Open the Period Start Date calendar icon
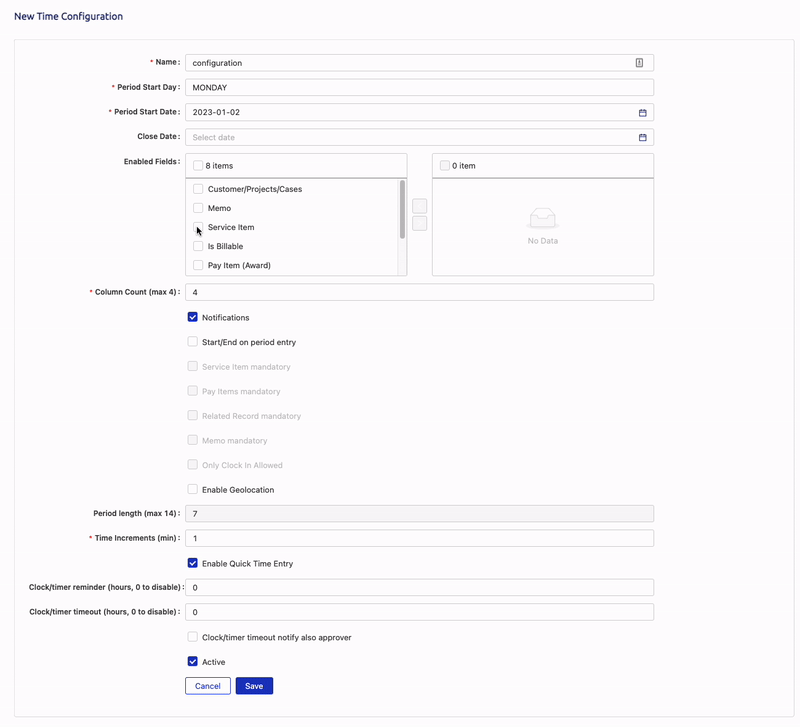The image size is (800, 727). pos(642,113)
